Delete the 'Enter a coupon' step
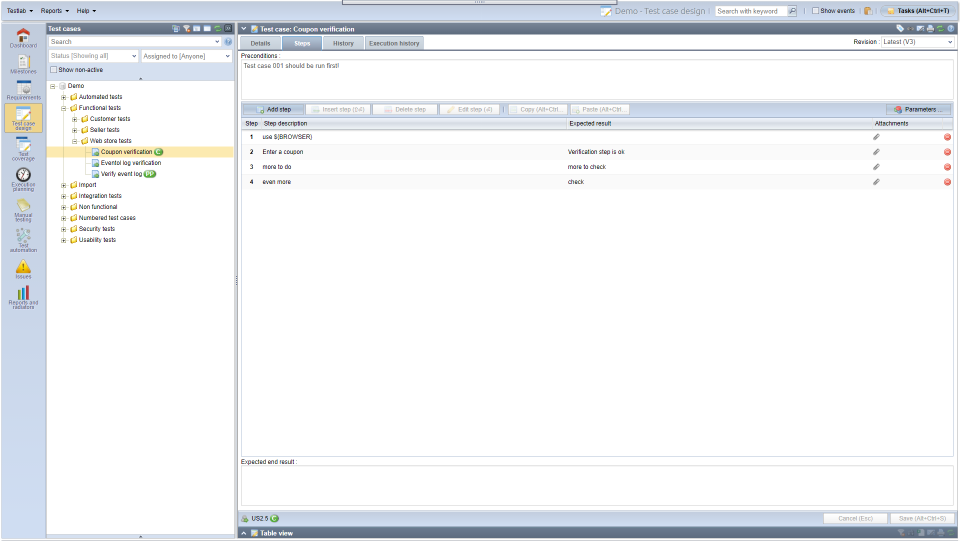 pyautogui.click(x=947, y=152)
